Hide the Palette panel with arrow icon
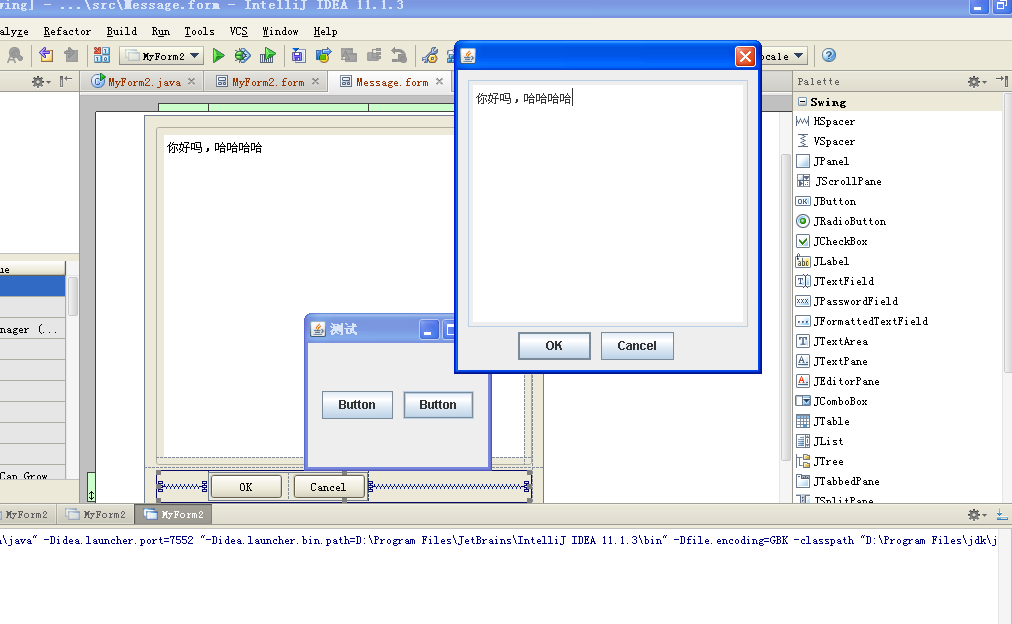 pyautogui.click(x=1002, y=81)
